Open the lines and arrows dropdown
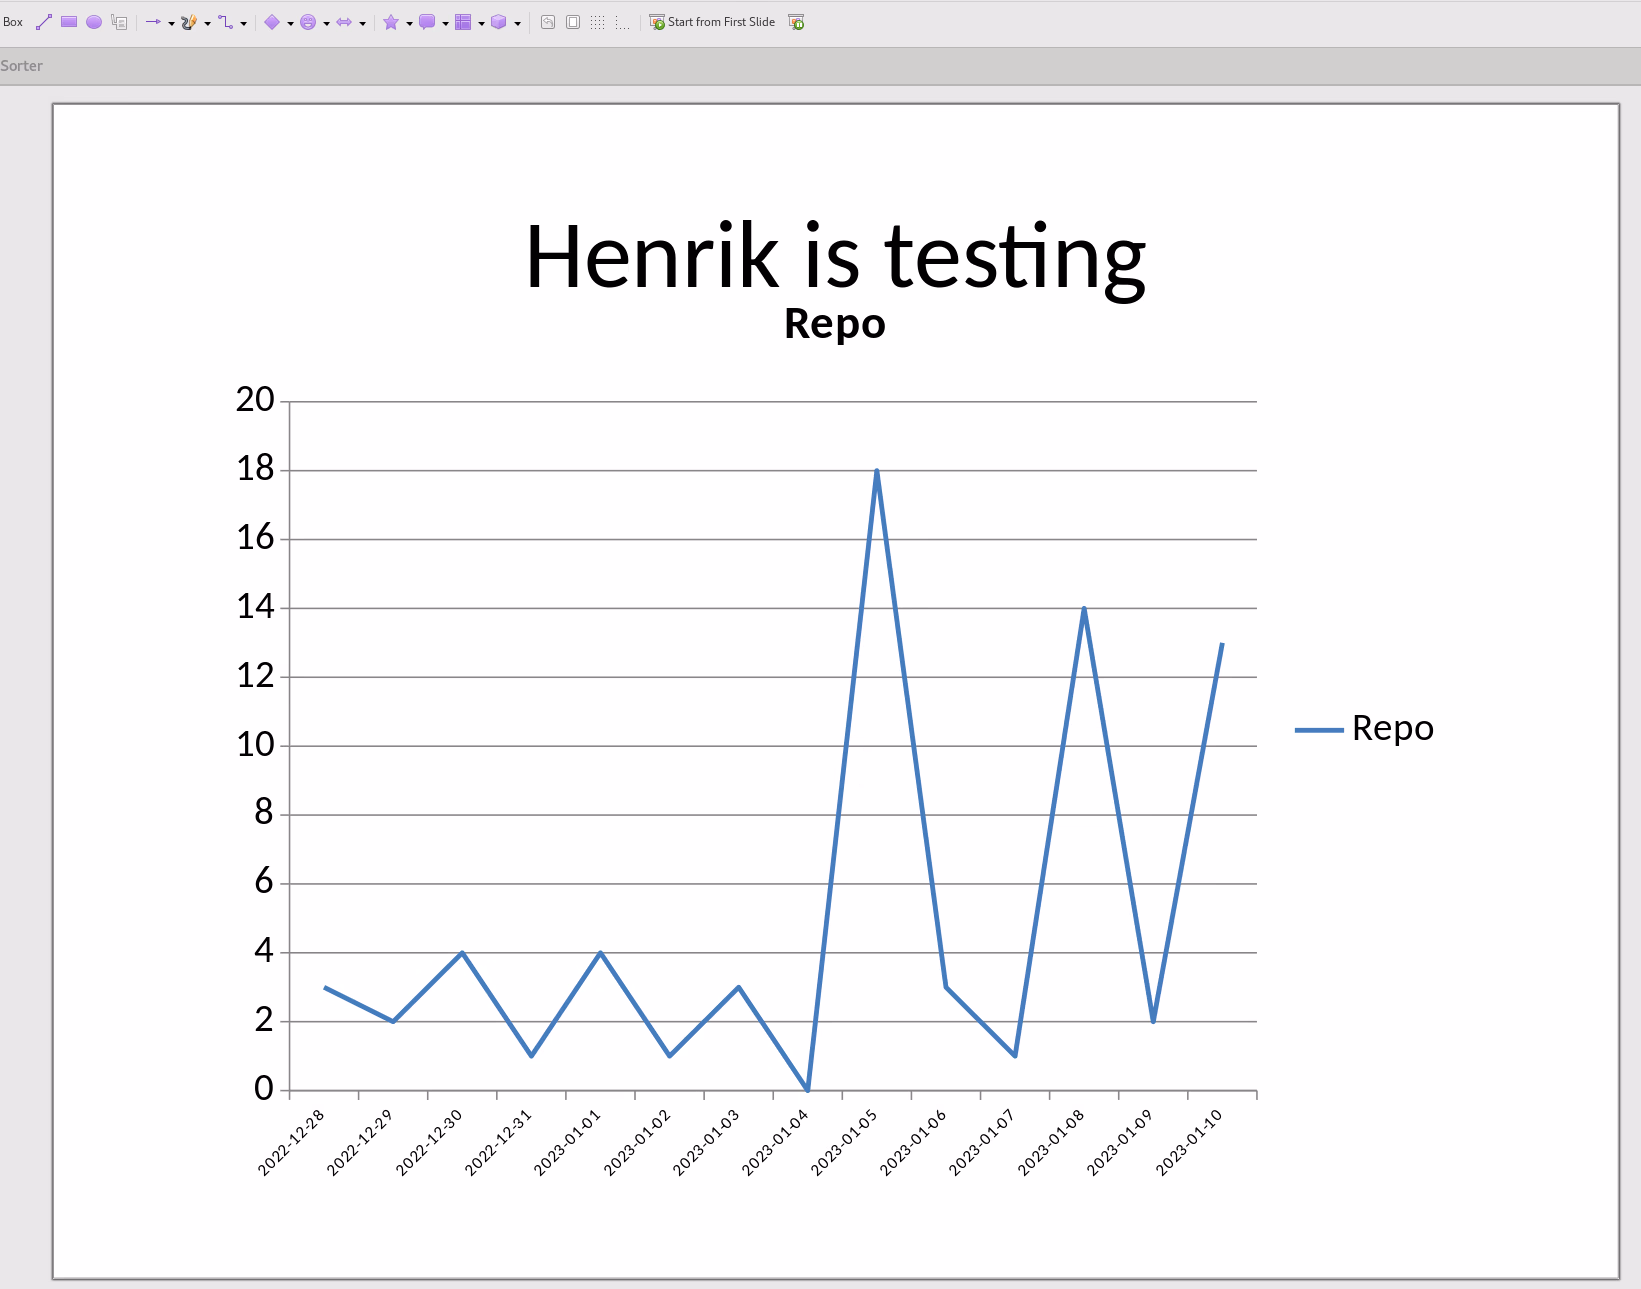This screenshot has width=1641, height=1289. pyautogui.click(x=170, y=21)
